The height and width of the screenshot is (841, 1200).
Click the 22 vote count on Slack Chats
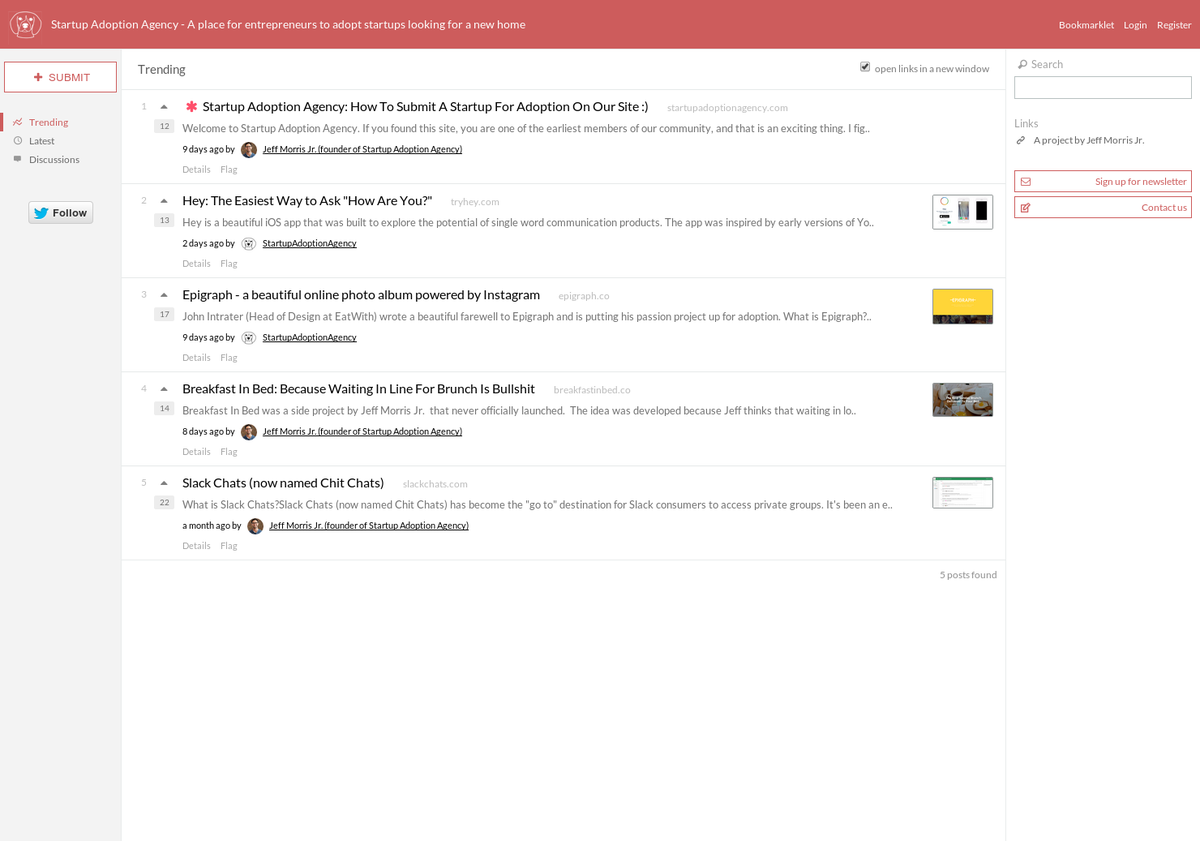(164, 502)
